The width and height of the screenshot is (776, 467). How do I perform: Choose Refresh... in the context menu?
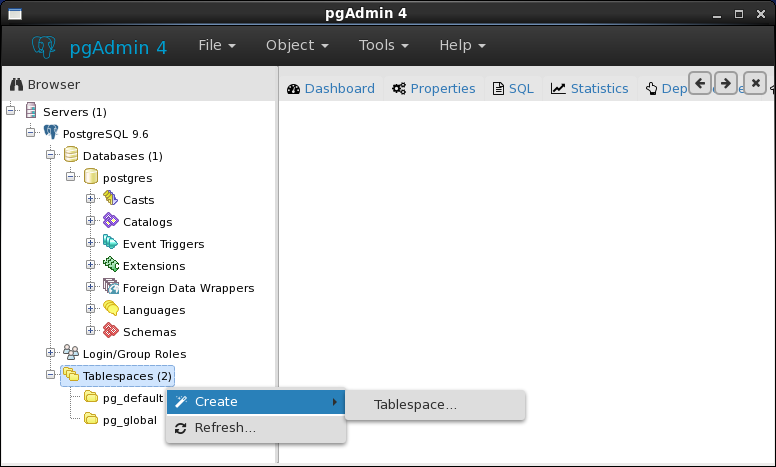pos(255,428)
